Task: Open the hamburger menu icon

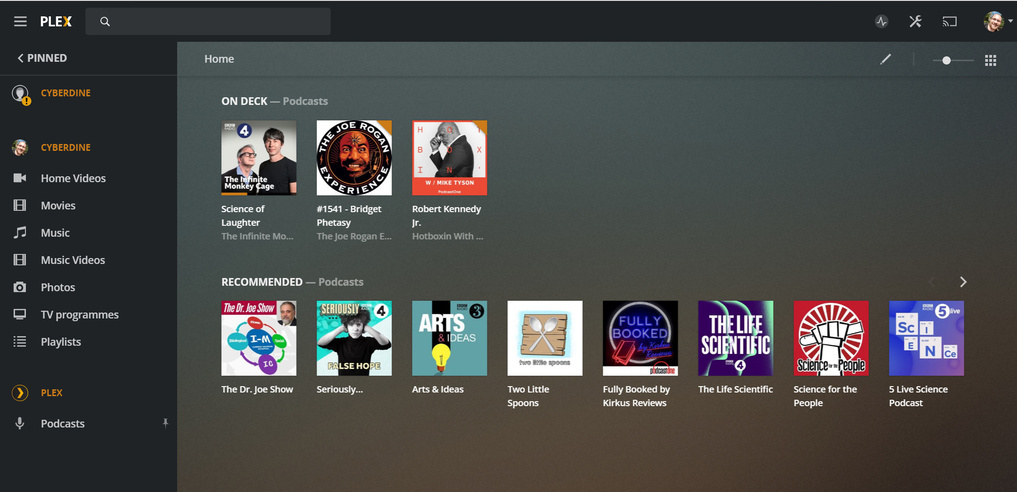Action: (20, 21)
